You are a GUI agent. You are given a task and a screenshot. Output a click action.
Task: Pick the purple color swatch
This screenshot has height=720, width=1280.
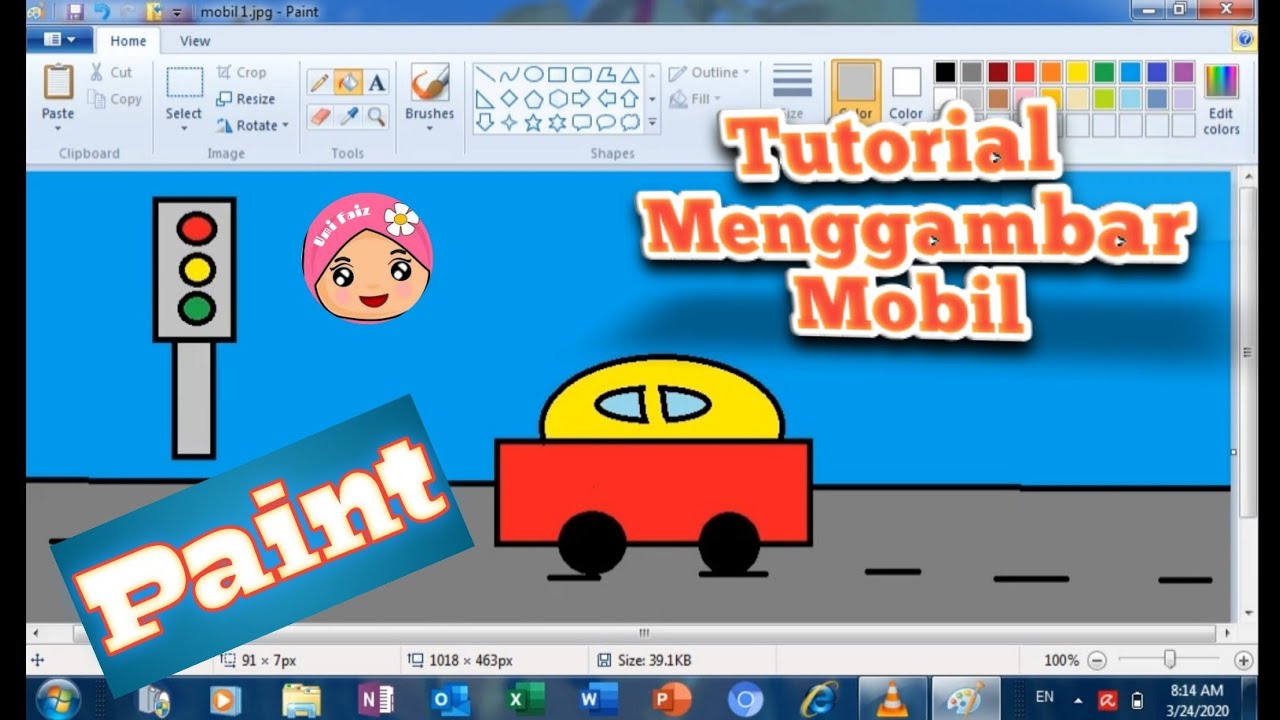point(1183,72)
